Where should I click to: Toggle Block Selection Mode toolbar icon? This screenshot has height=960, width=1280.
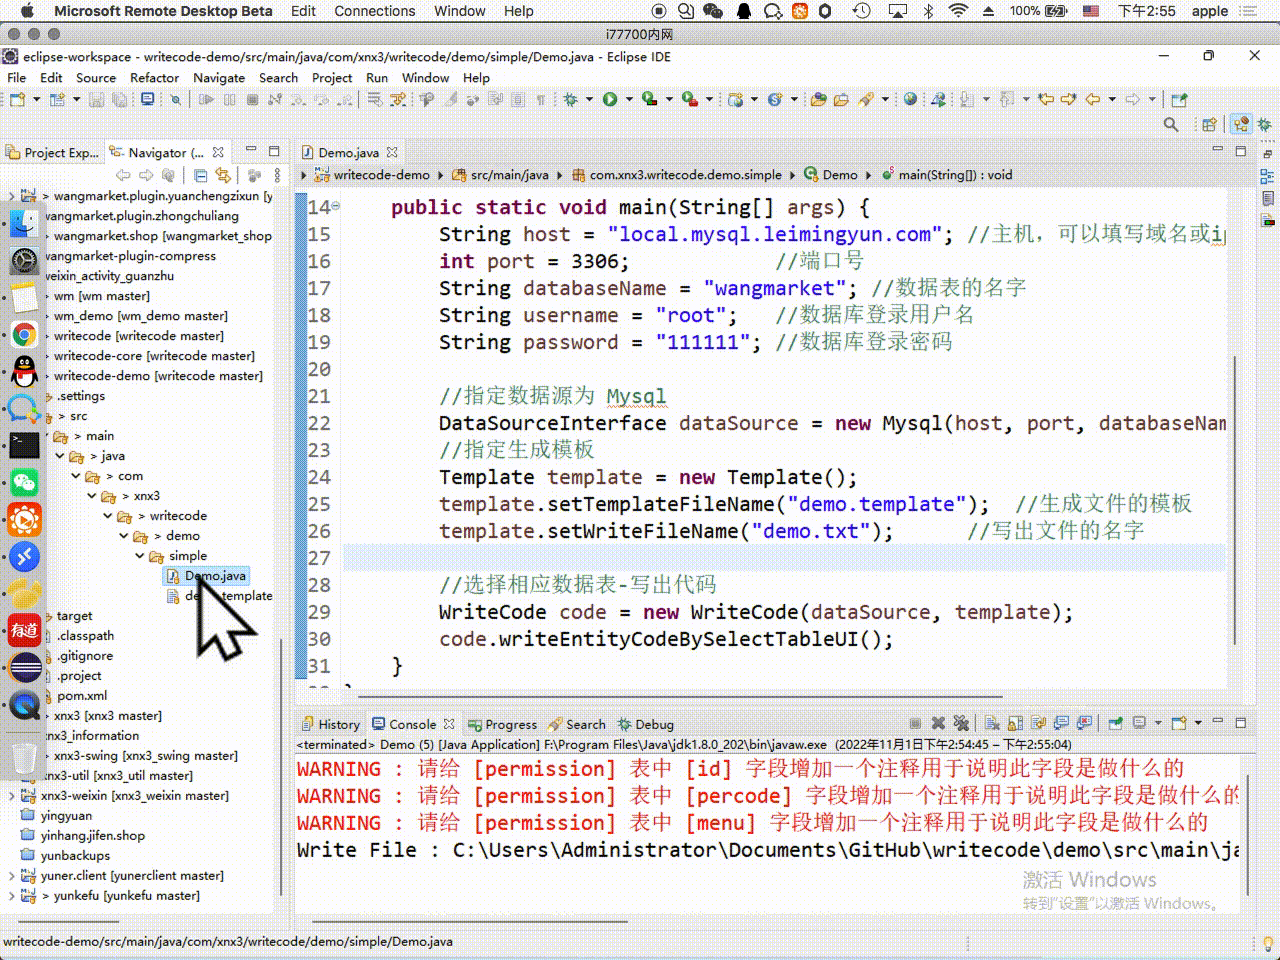517,99
